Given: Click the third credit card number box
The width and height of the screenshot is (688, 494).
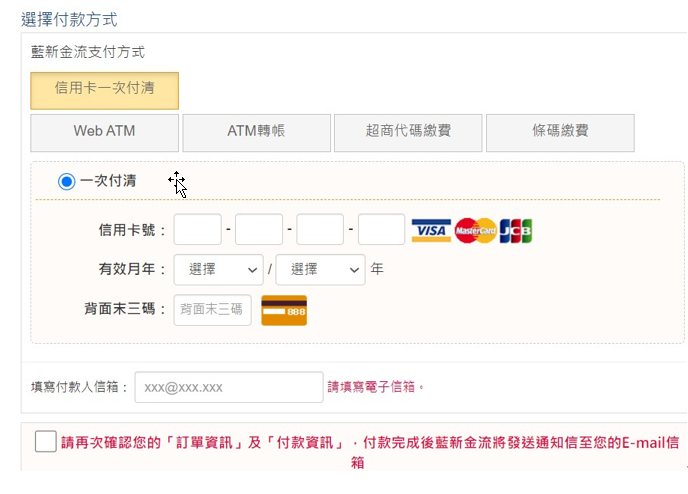Looking at the screenshot, I should [x=320, y=230].
